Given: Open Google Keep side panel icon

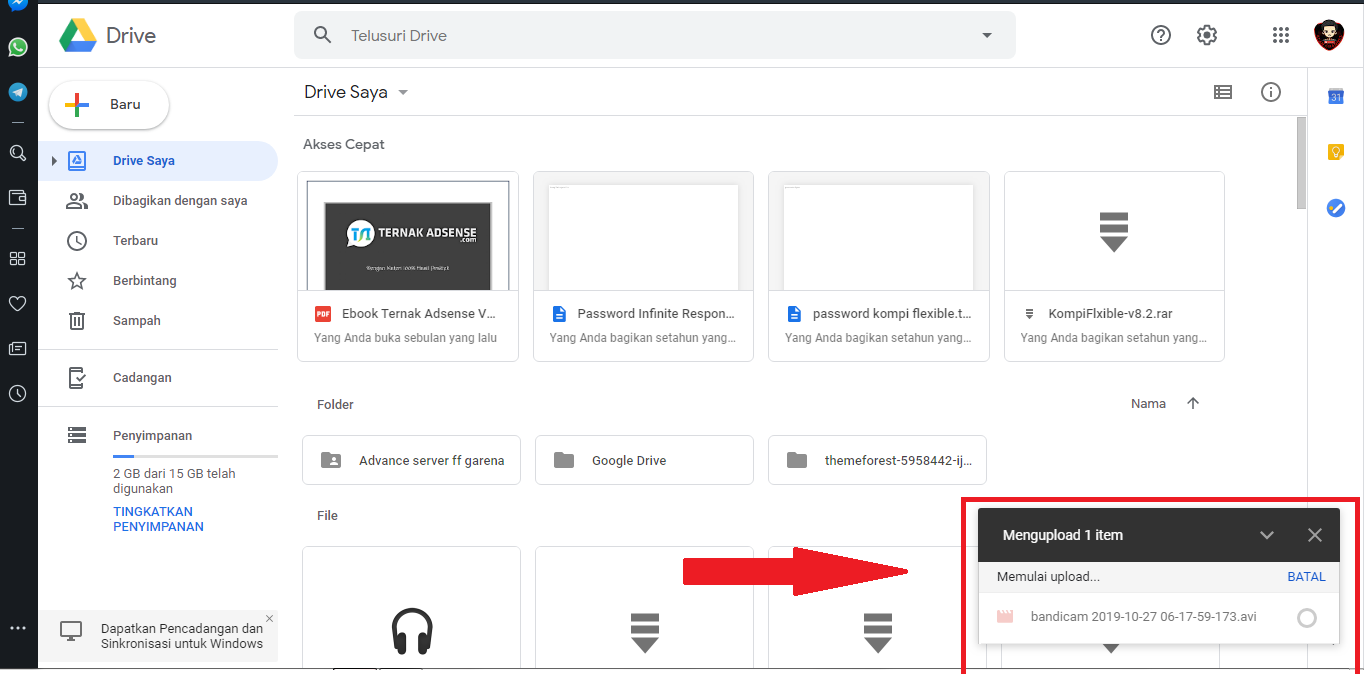Looking at the screenshot, I should pyautogui.click(x=1335, y=152).
